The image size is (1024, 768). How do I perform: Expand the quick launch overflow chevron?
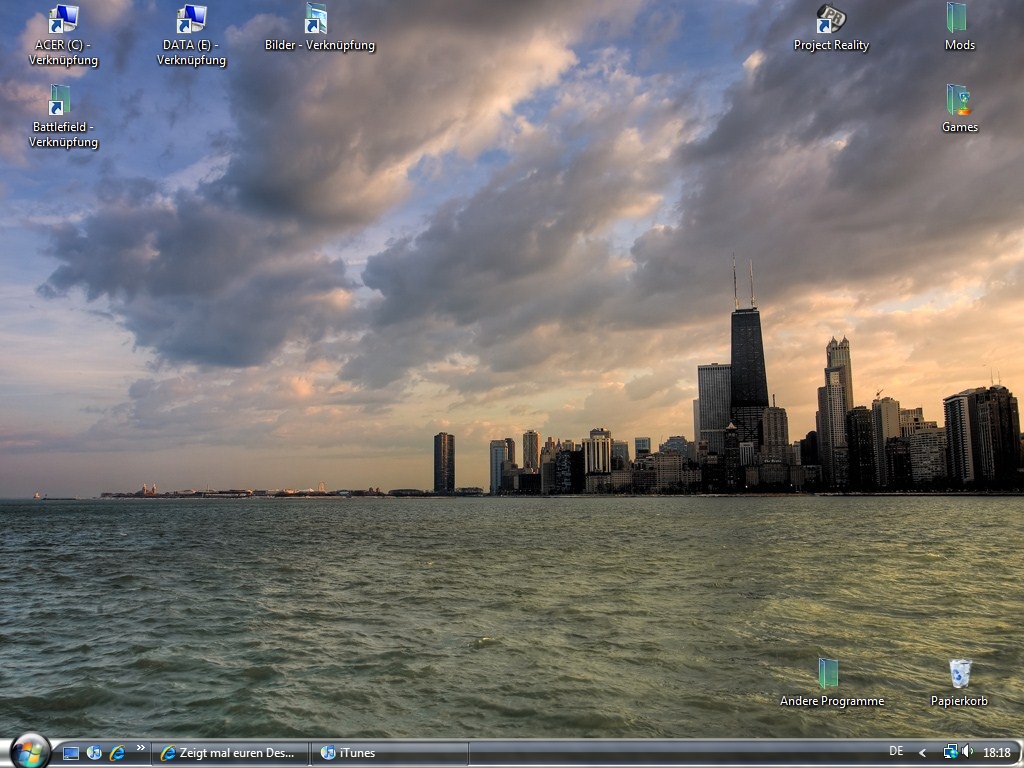click(141, 748)
